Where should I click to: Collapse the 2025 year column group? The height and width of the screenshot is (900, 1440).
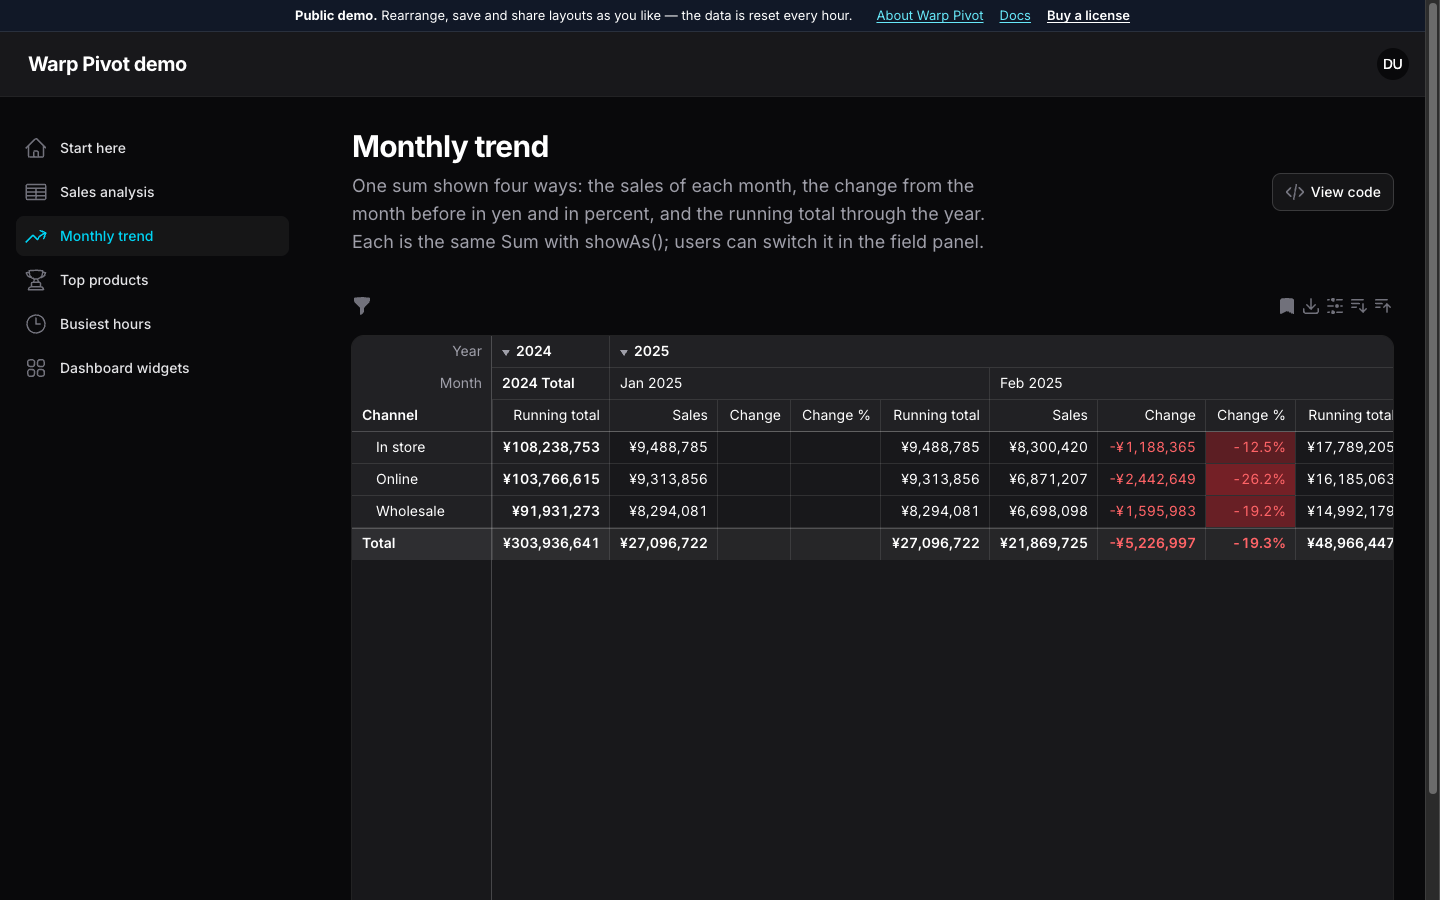624,352
